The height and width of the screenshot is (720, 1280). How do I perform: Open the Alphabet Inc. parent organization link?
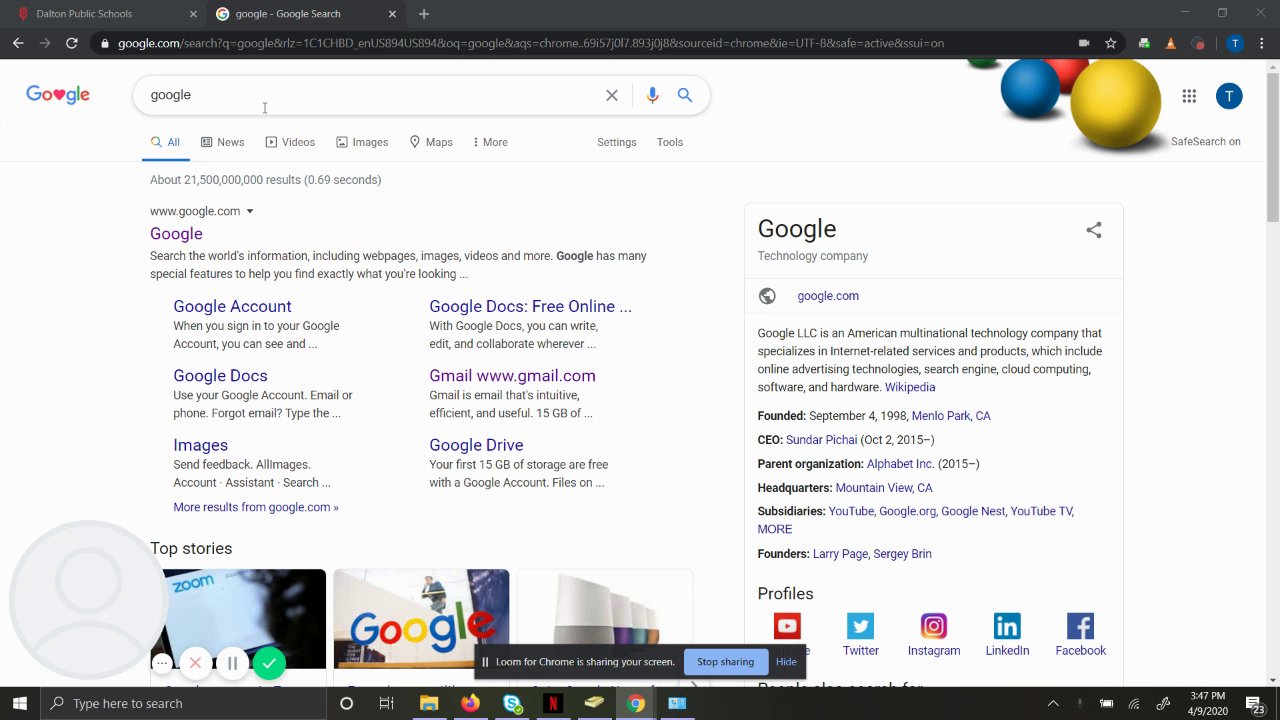tap(900, 464)
